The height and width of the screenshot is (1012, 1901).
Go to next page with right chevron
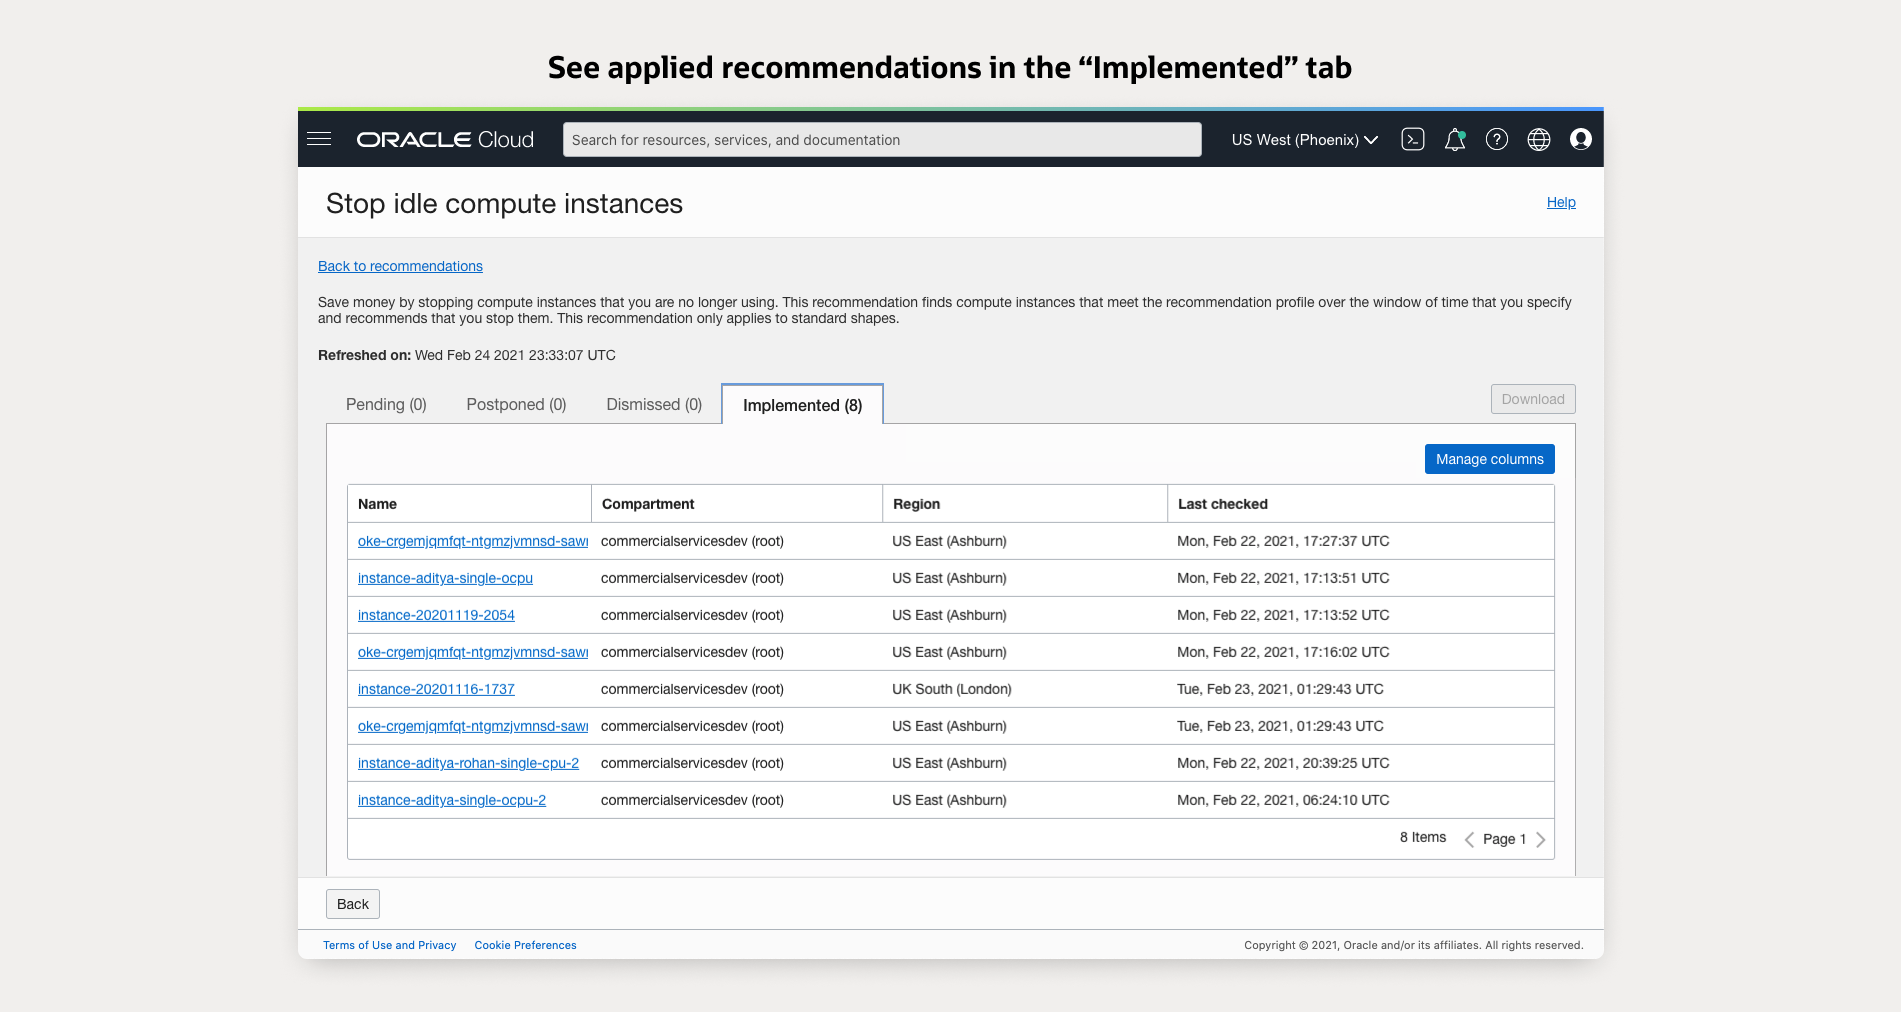tap(1542, 839)
